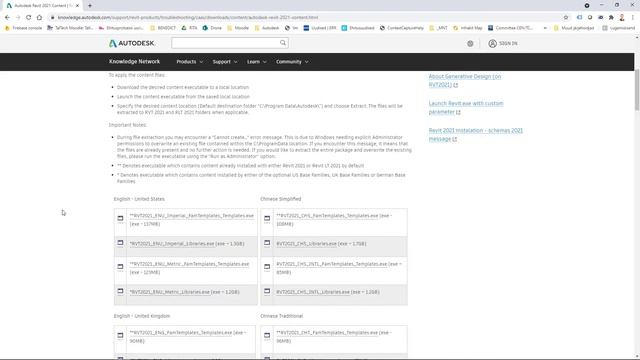Open the globe language selector icon
640x360 pixels.
[x=470, y=43]
